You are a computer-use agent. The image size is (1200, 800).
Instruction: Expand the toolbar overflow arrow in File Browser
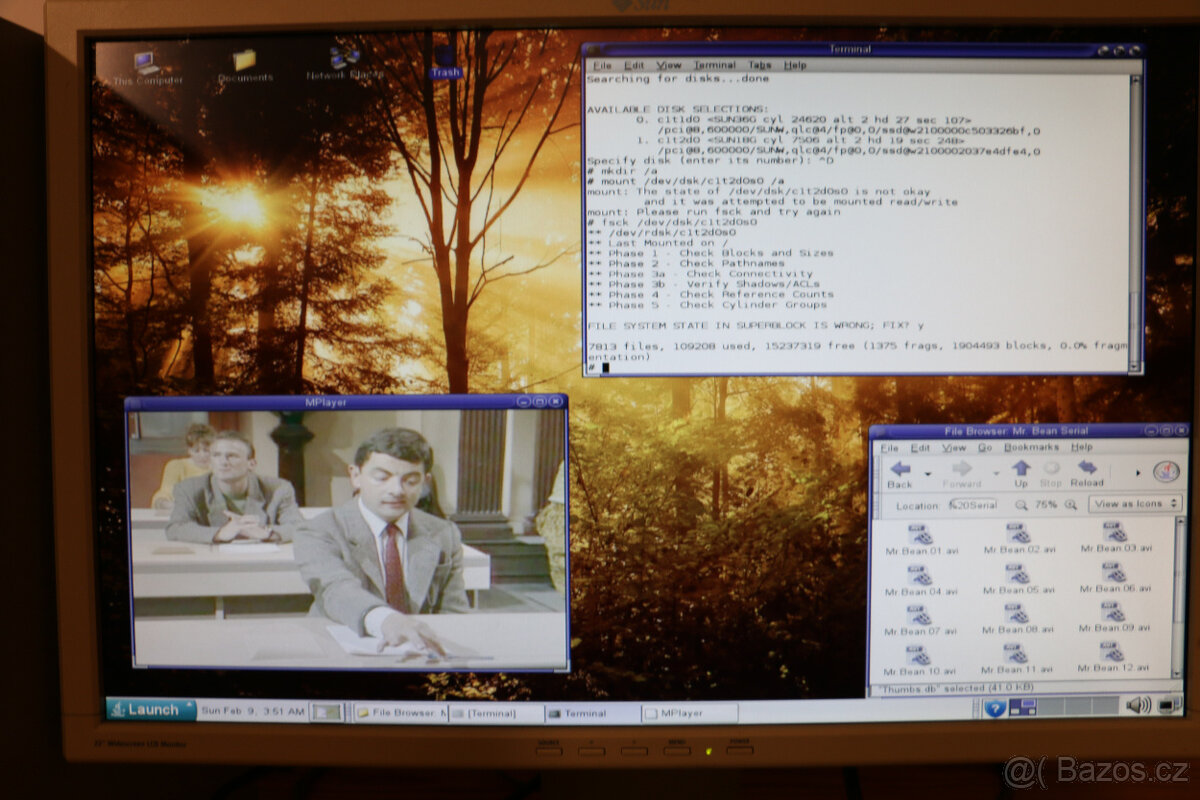pos(1138,471)
